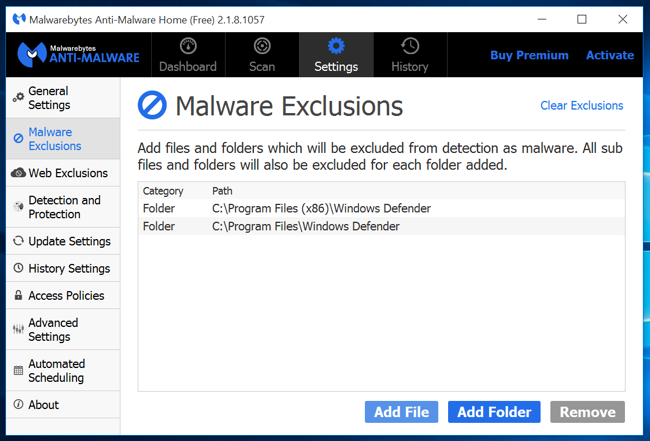Viewport: 650px width, 441px height.
Task: Open History Settings section
Action: [x=63, y=268]
